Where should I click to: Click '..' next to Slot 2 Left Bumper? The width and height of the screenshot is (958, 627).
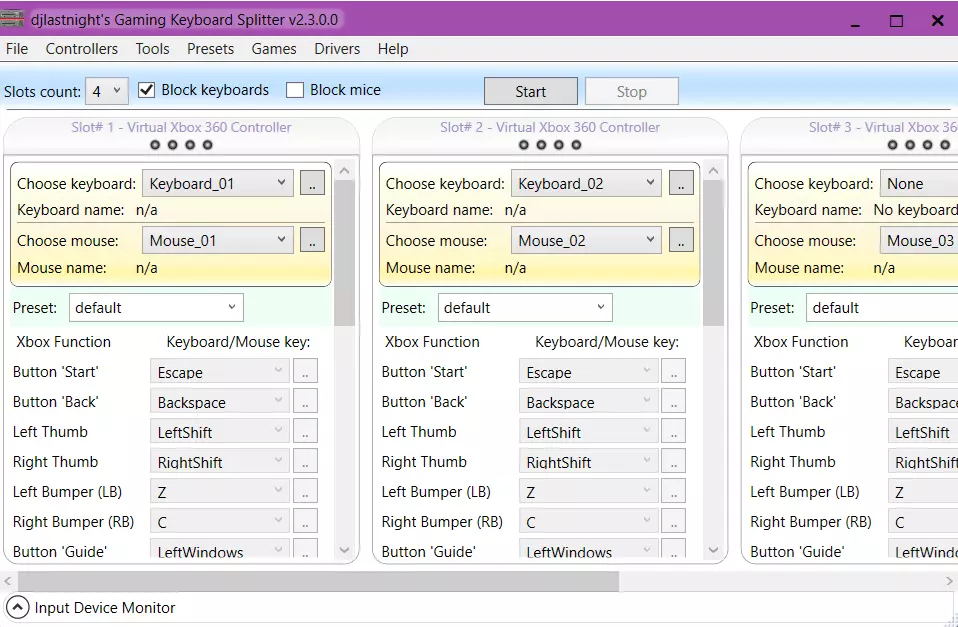[674, 491]
